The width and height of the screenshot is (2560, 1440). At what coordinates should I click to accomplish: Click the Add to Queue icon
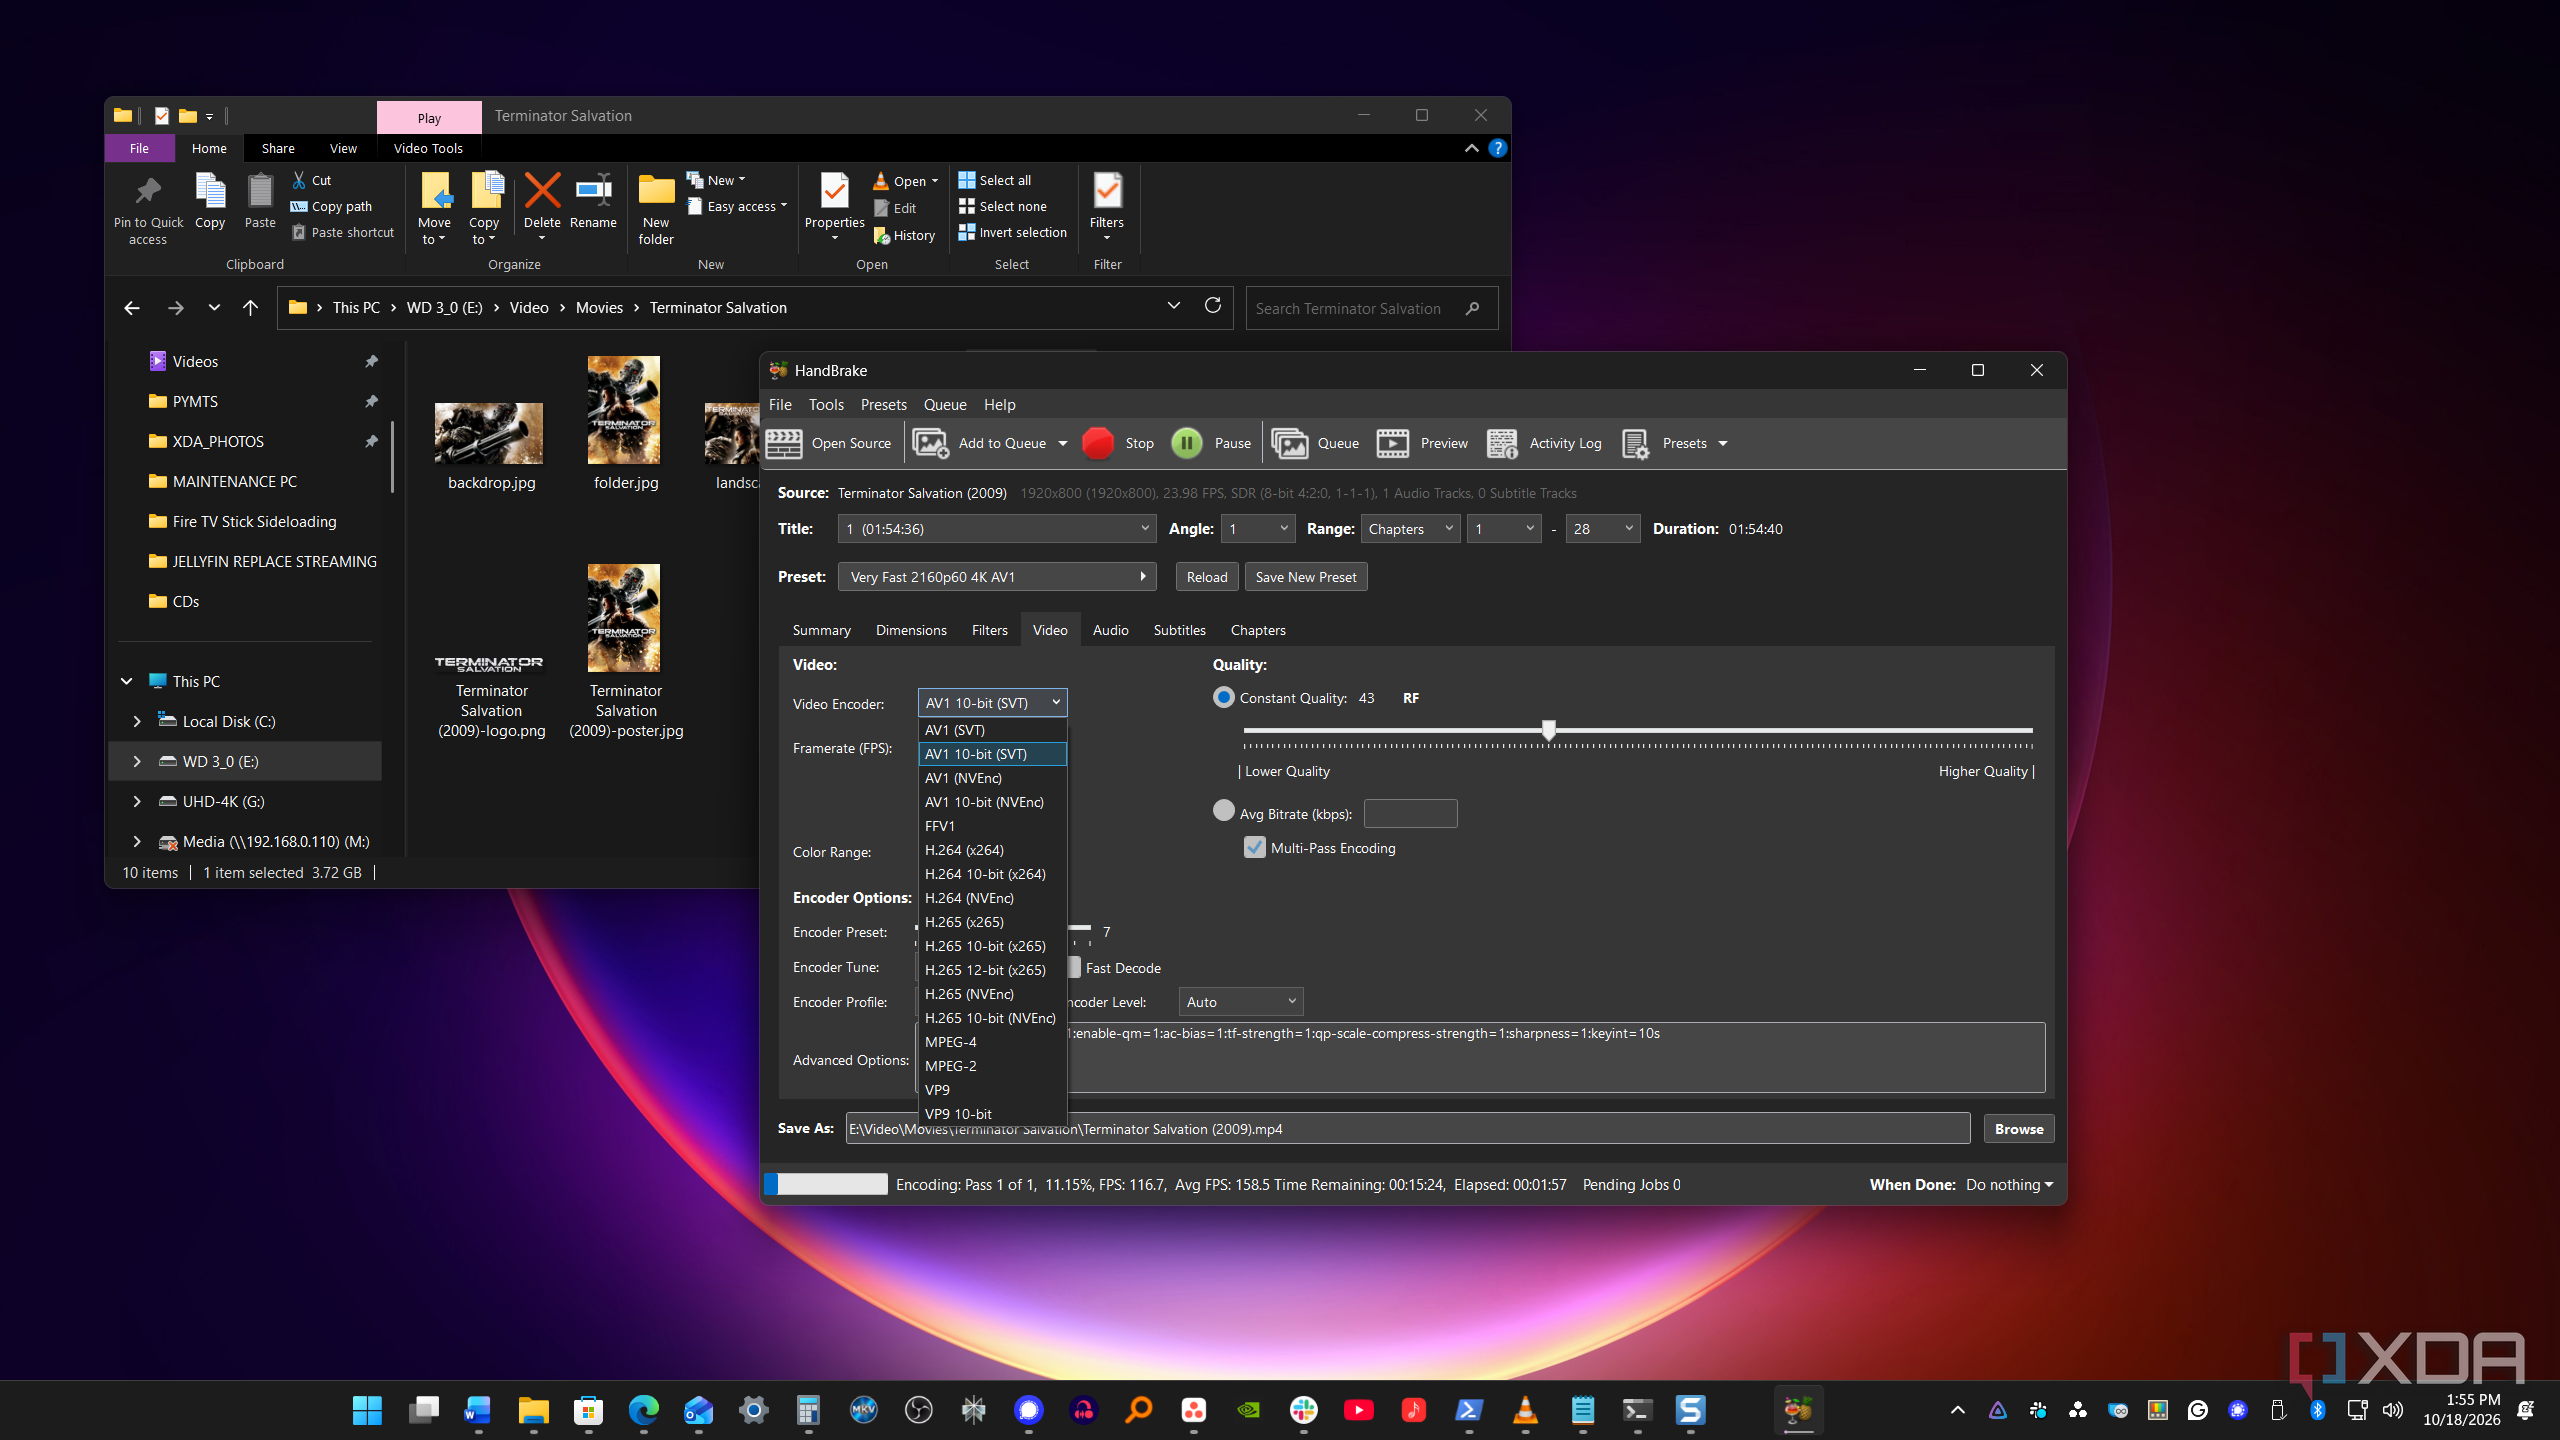pyautogui.click(x=930, y=443)
